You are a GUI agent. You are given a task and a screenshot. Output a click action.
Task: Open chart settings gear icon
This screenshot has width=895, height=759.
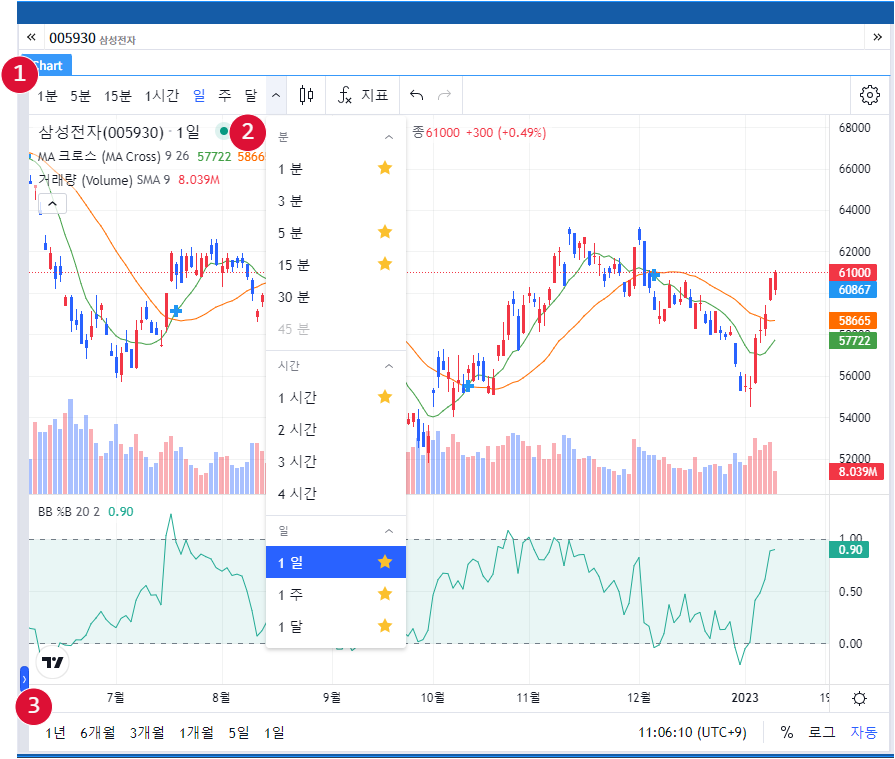(x=869, y=96)
